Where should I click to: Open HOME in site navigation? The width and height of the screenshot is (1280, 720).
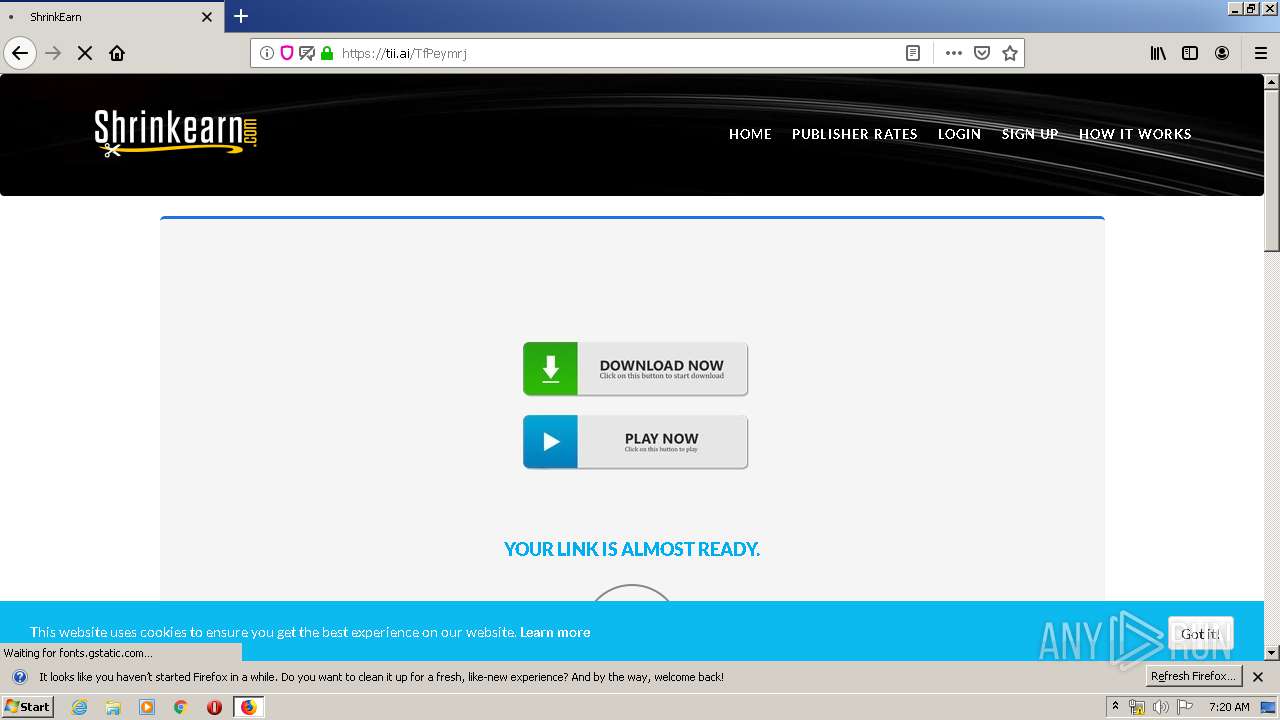(750, 134)
